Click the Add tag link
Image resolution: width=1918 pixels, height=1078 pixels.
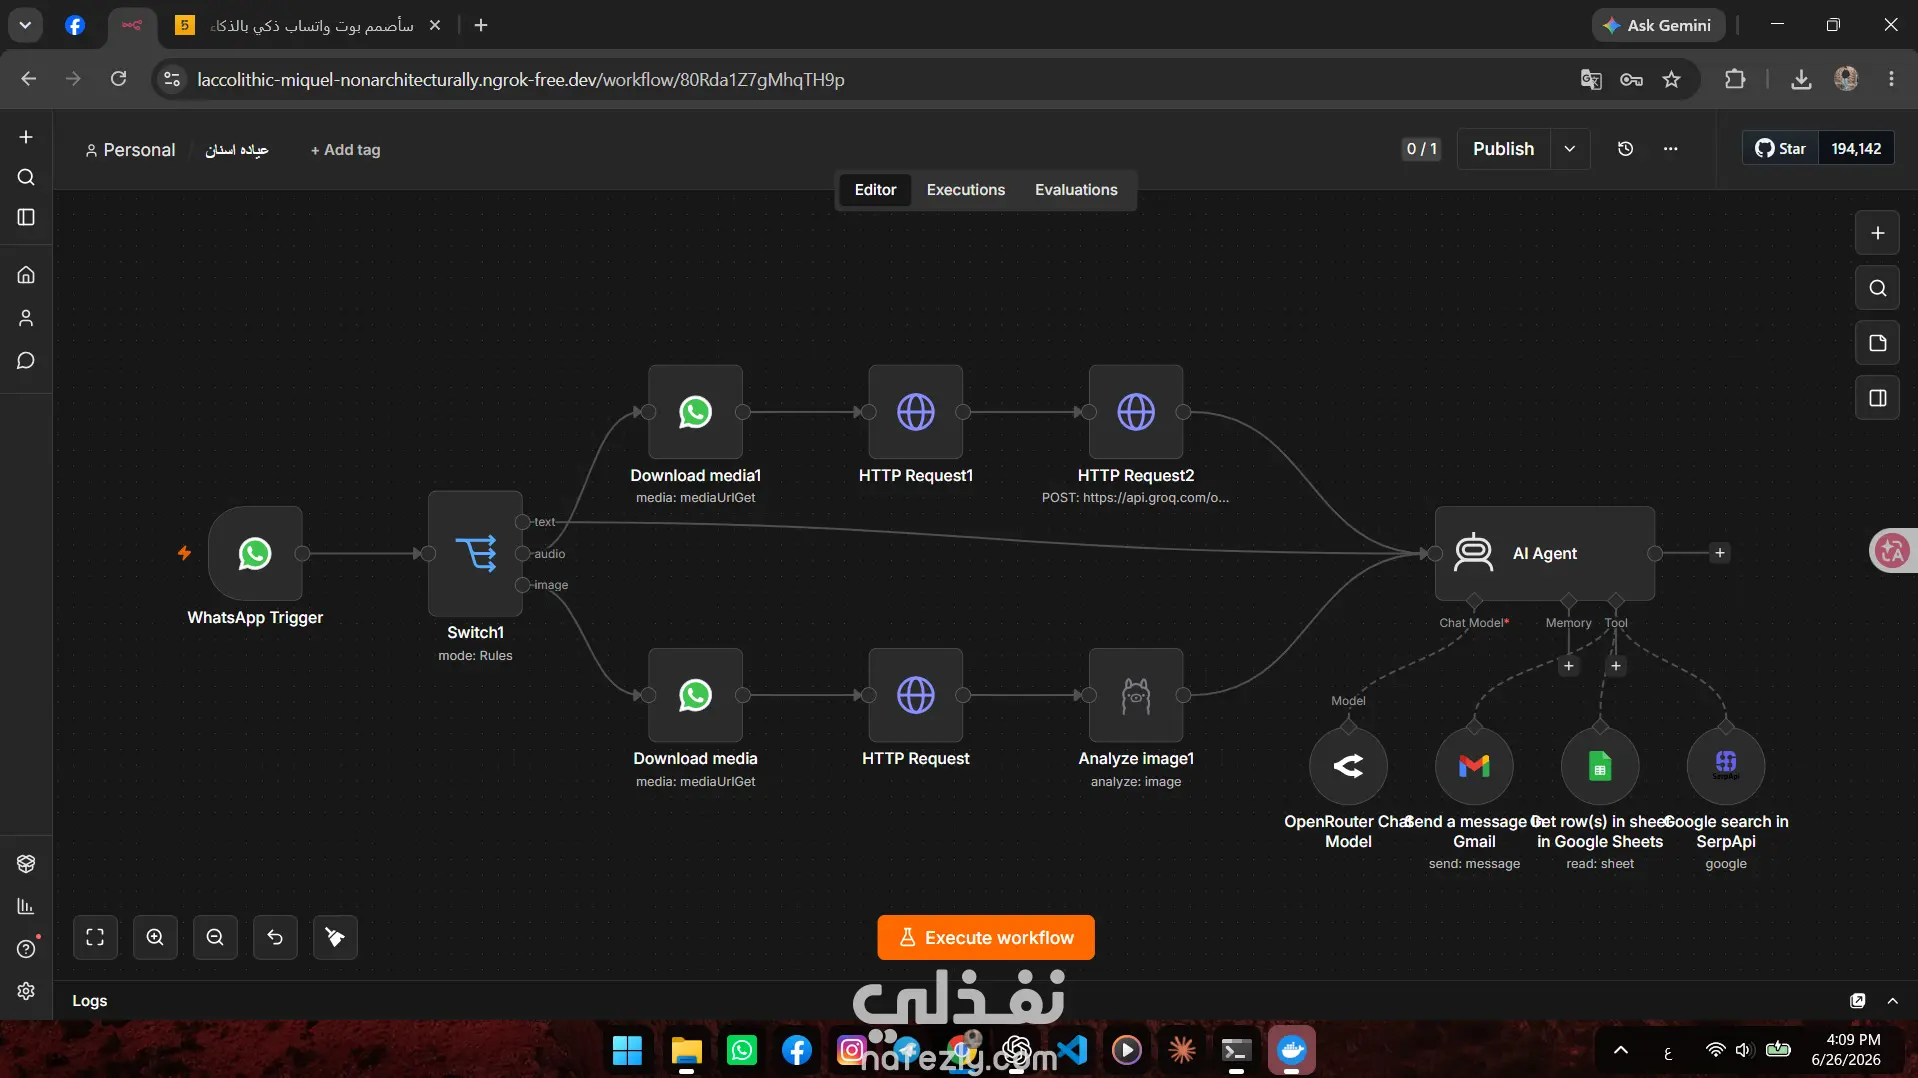pyautogui.click(x=345, y=150)
